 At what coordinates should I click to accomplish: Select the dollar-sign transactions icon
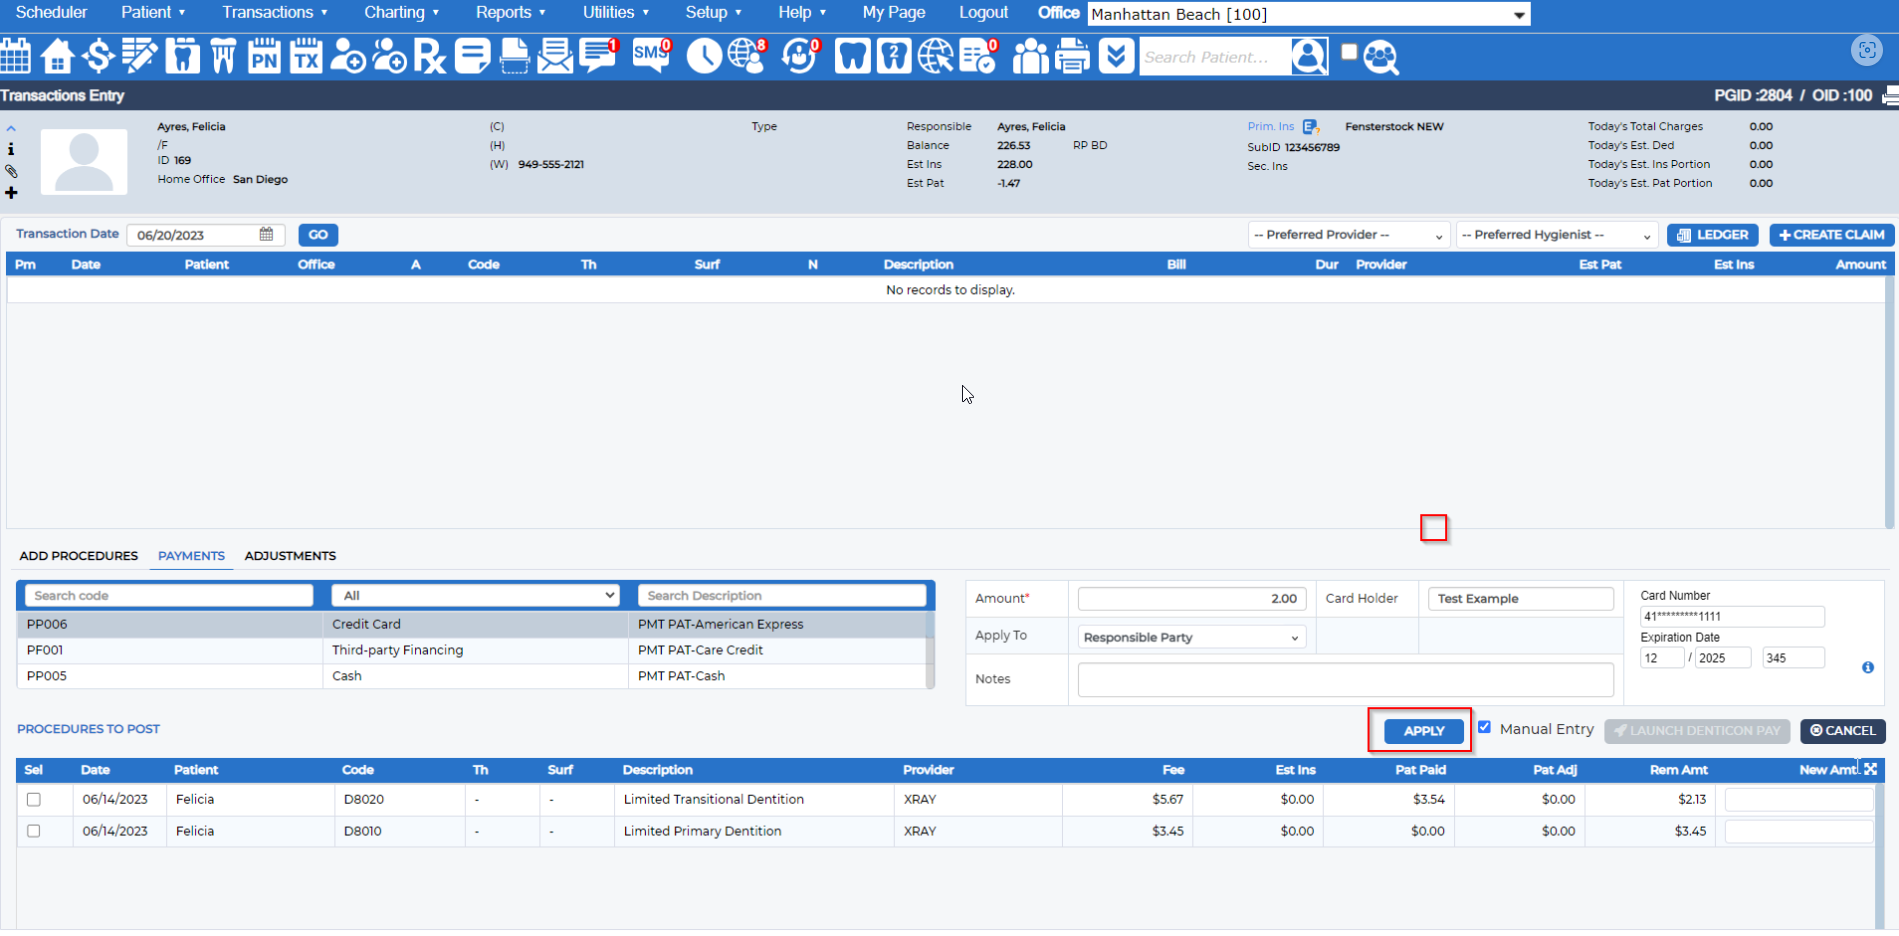(98, 56)
